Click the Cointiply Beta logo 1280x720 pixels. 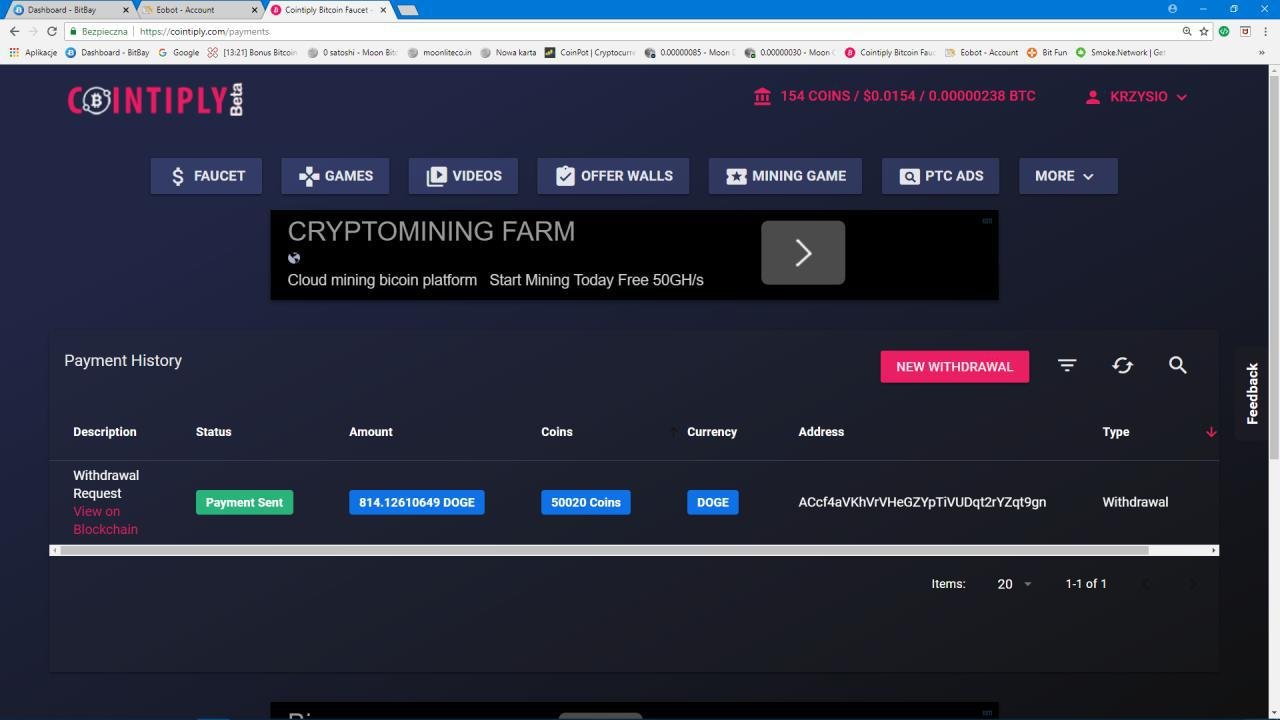point(155,99)
